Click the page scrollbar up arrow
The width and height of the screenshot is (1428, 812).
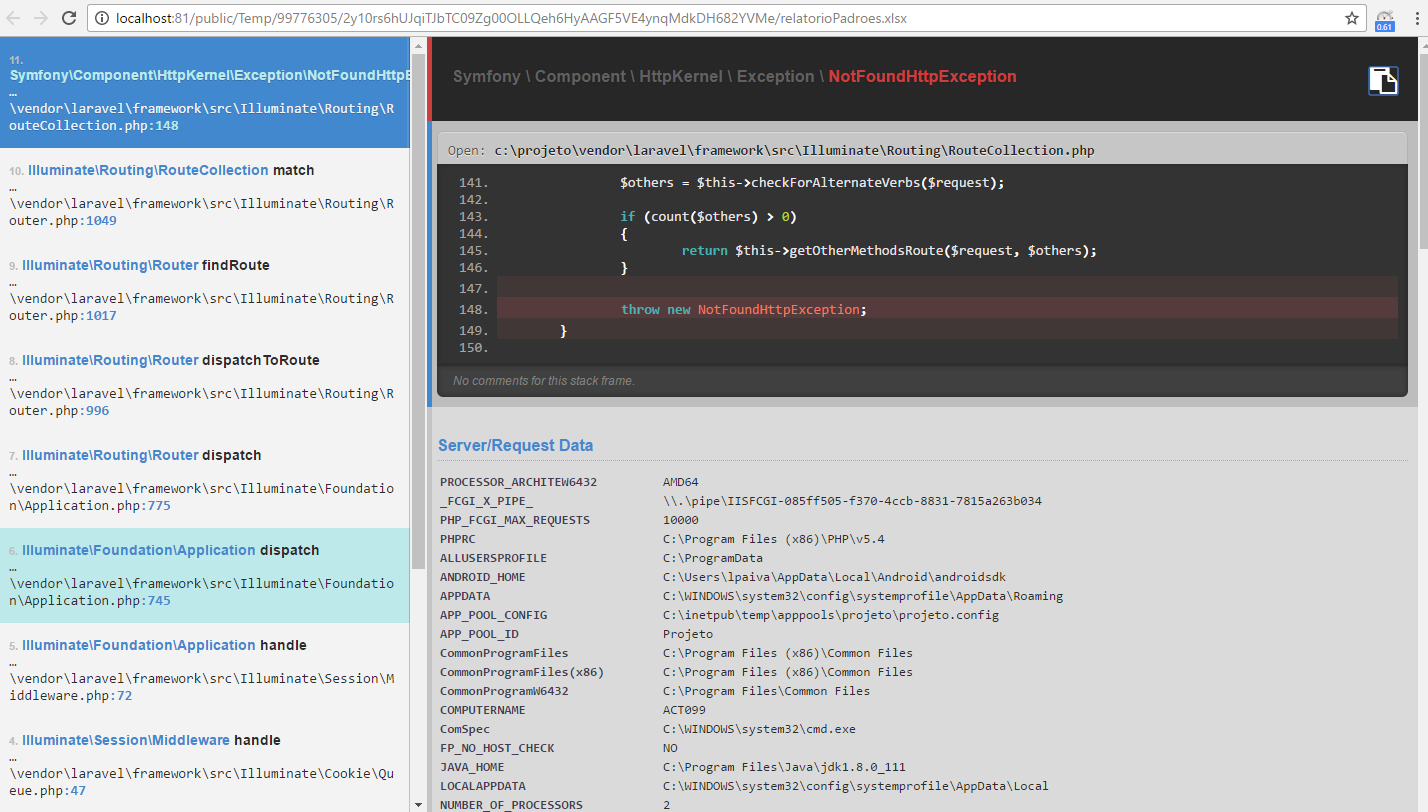[1421, 44]
